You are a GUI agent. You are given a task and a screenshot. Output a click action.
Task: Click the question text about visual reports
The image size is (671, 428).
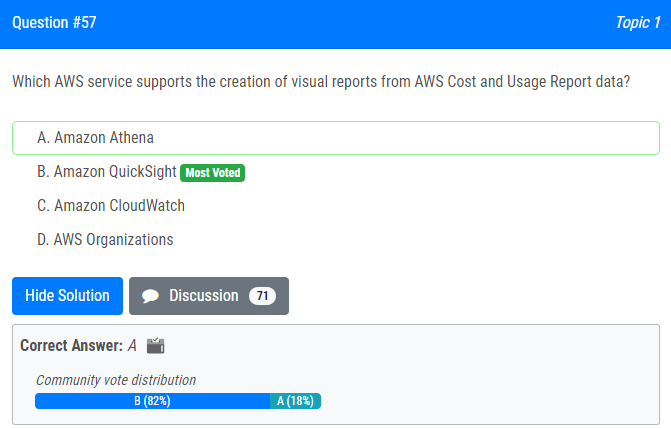click(321, 82)
